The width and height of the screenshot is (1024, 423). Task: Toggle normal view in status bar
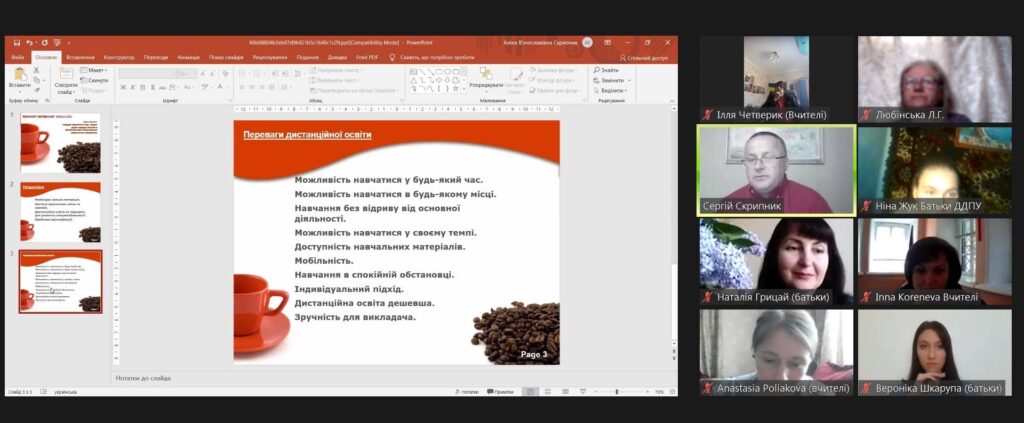pos(531,392)
